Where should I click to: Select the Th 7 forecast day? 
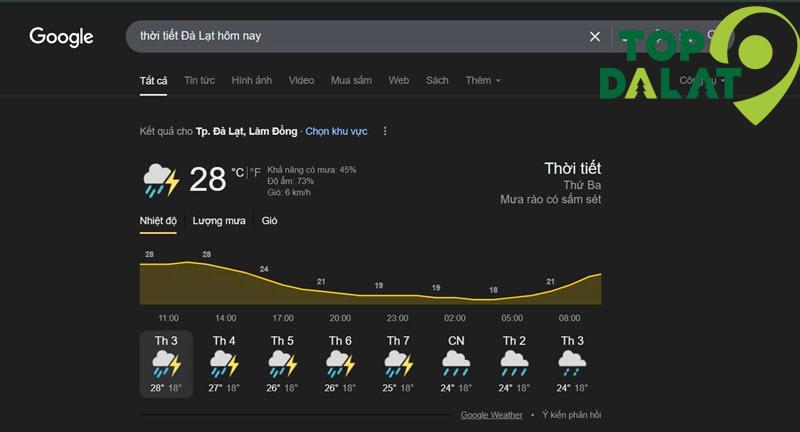pos(398,364)
